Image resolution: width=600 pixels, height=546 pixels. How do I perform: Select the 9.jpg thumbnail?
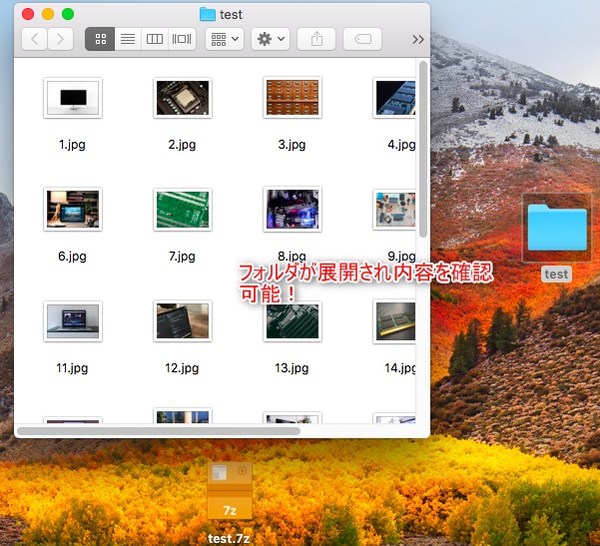pos(395,210)
